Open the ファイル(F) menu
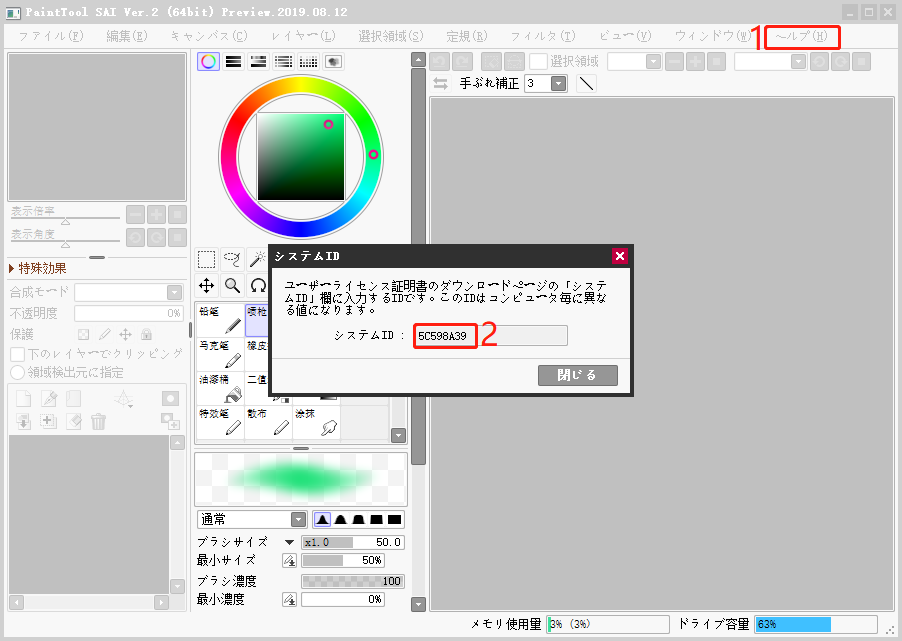The width and height of the screenshot is (902, 641). [51, 36]
